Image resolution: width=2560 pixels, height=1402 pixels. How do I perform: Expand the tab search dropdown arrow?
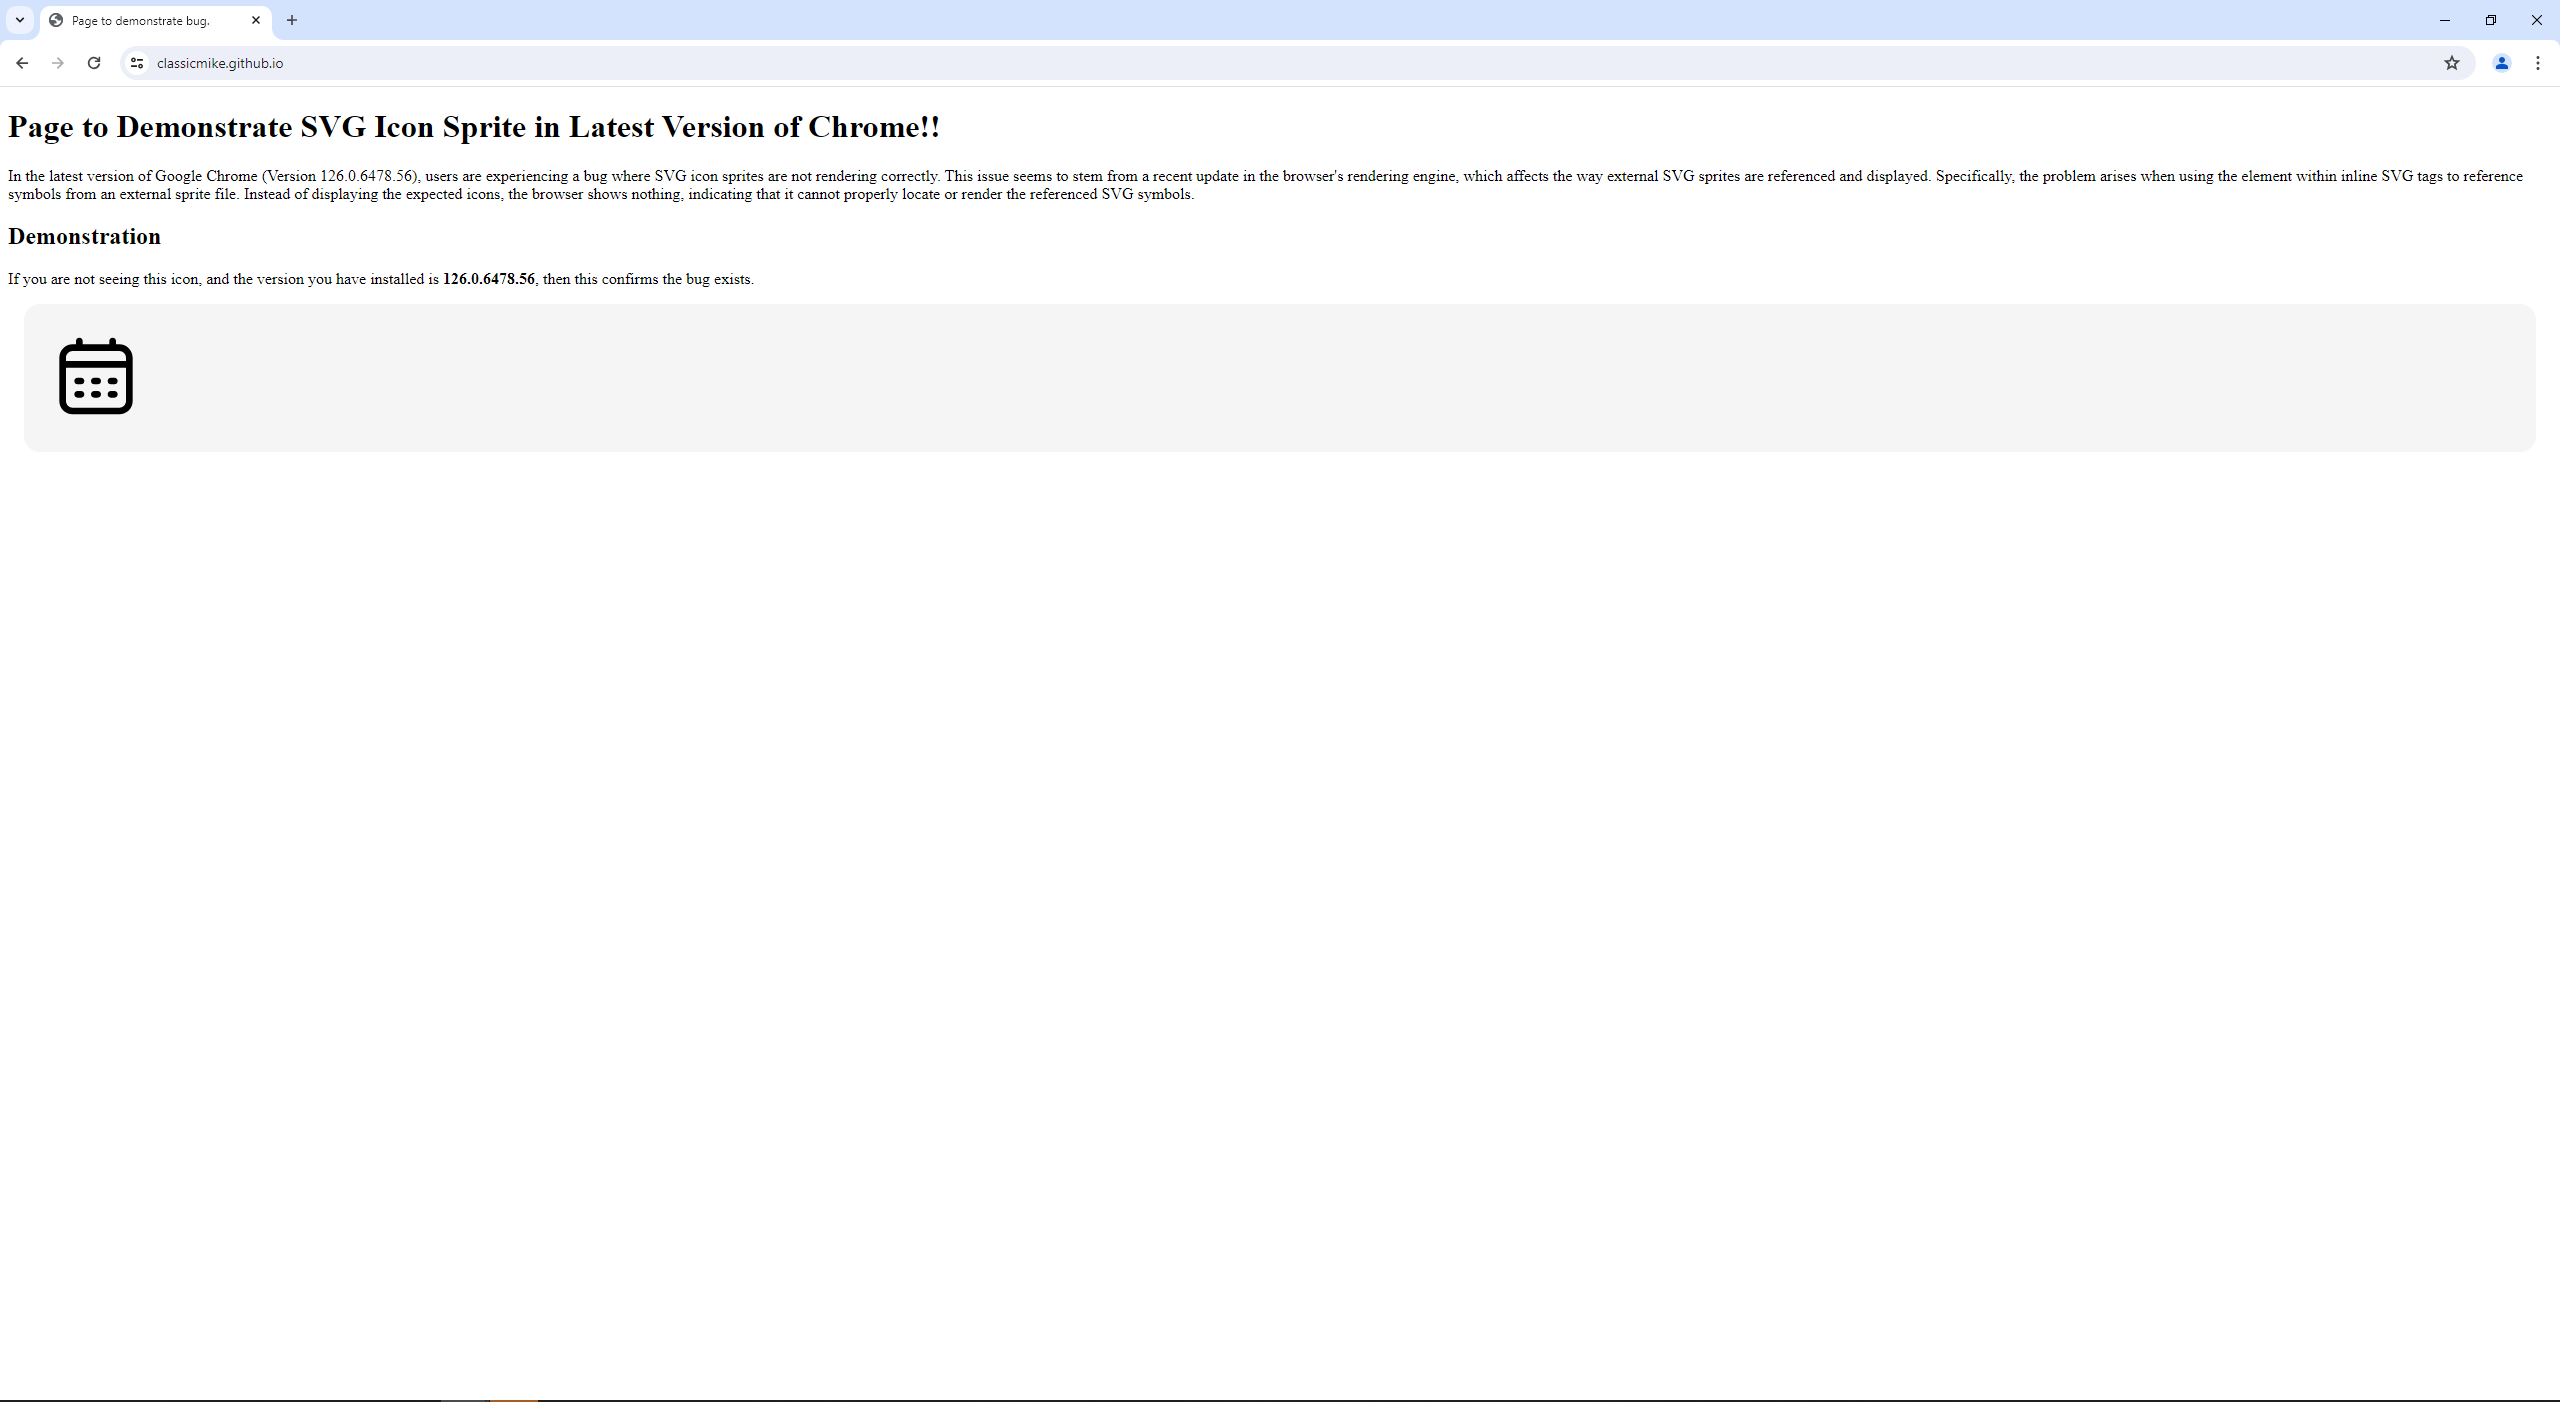(19, 20)
